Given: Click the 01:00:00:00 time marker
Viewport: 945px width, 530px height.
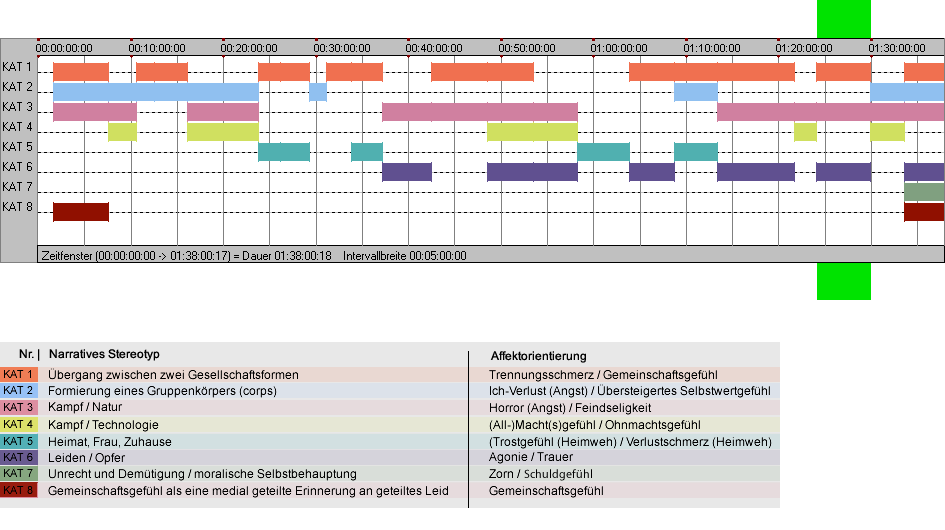Looking at the screenshot, I should pos(619,48).
